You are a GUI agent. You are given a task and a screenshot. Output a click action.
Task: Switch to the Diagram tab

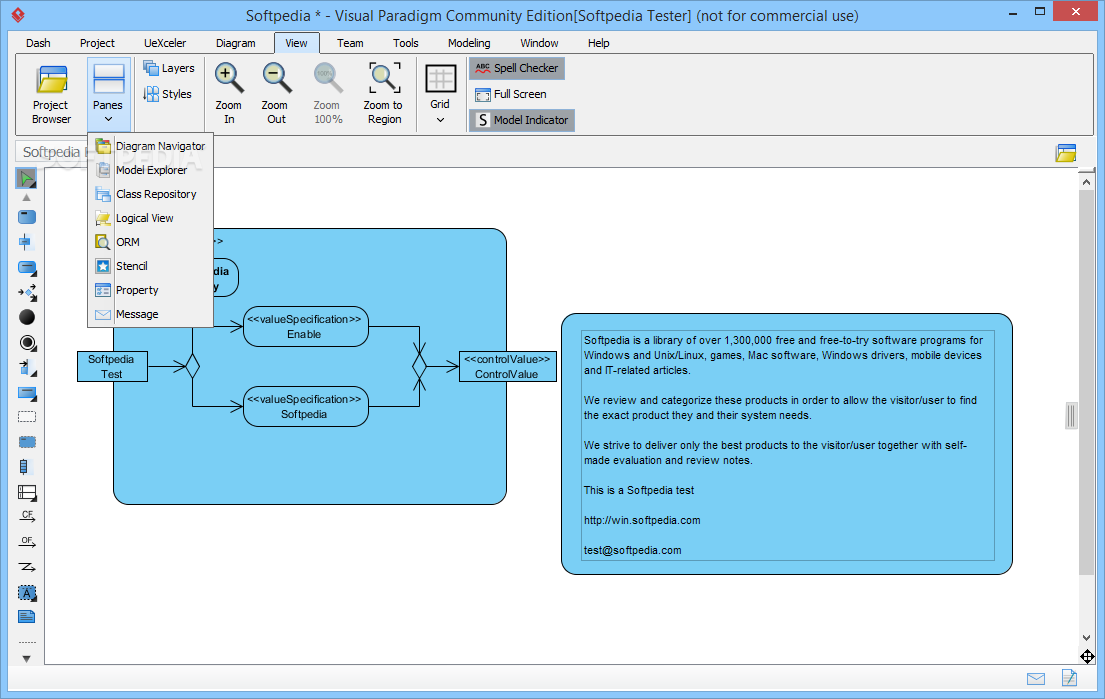(x=235, y=43)
